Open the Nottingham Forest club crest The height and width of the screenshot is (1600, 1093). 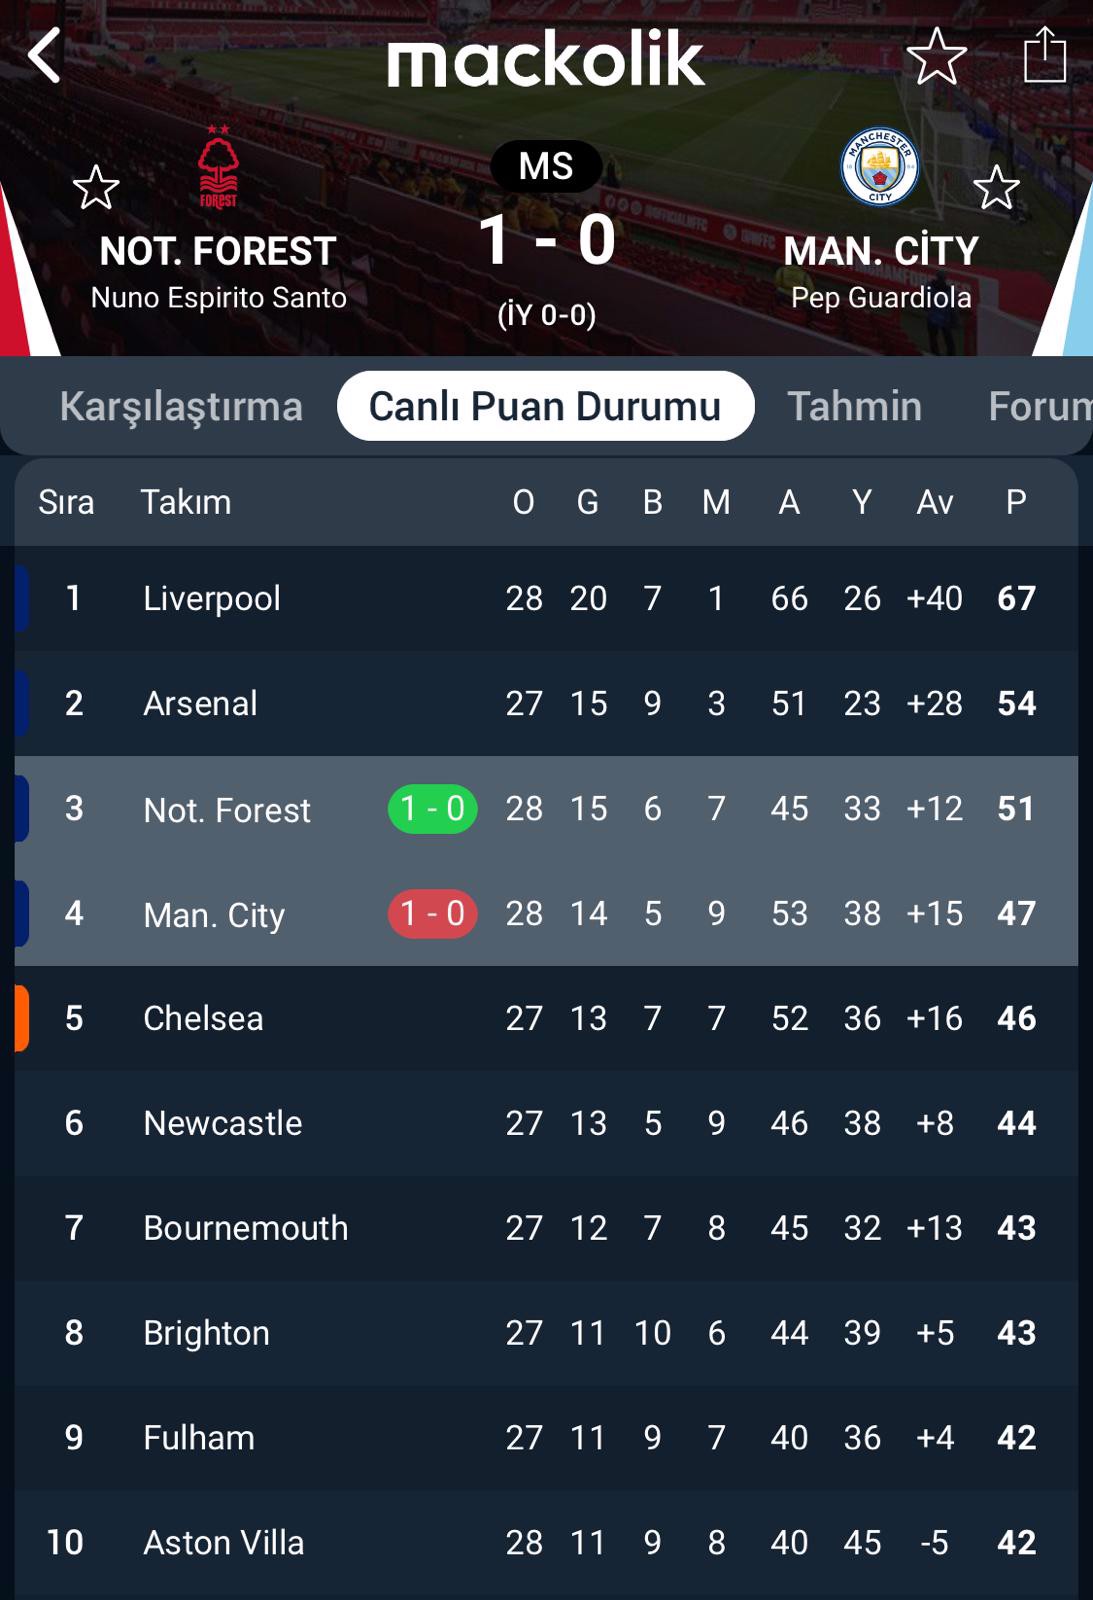[218, 167]
